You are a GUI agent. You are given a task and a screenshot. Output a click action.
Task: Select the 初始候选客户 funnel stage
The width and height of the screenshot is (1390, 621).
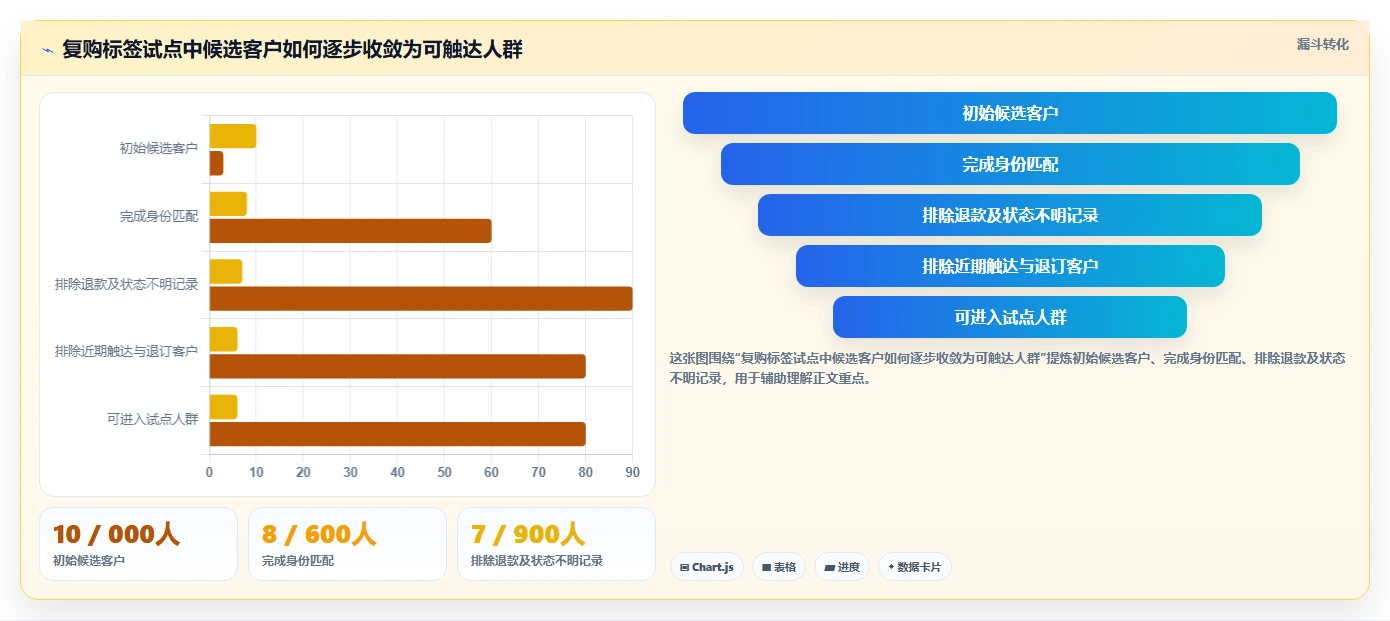[1010, 113]
